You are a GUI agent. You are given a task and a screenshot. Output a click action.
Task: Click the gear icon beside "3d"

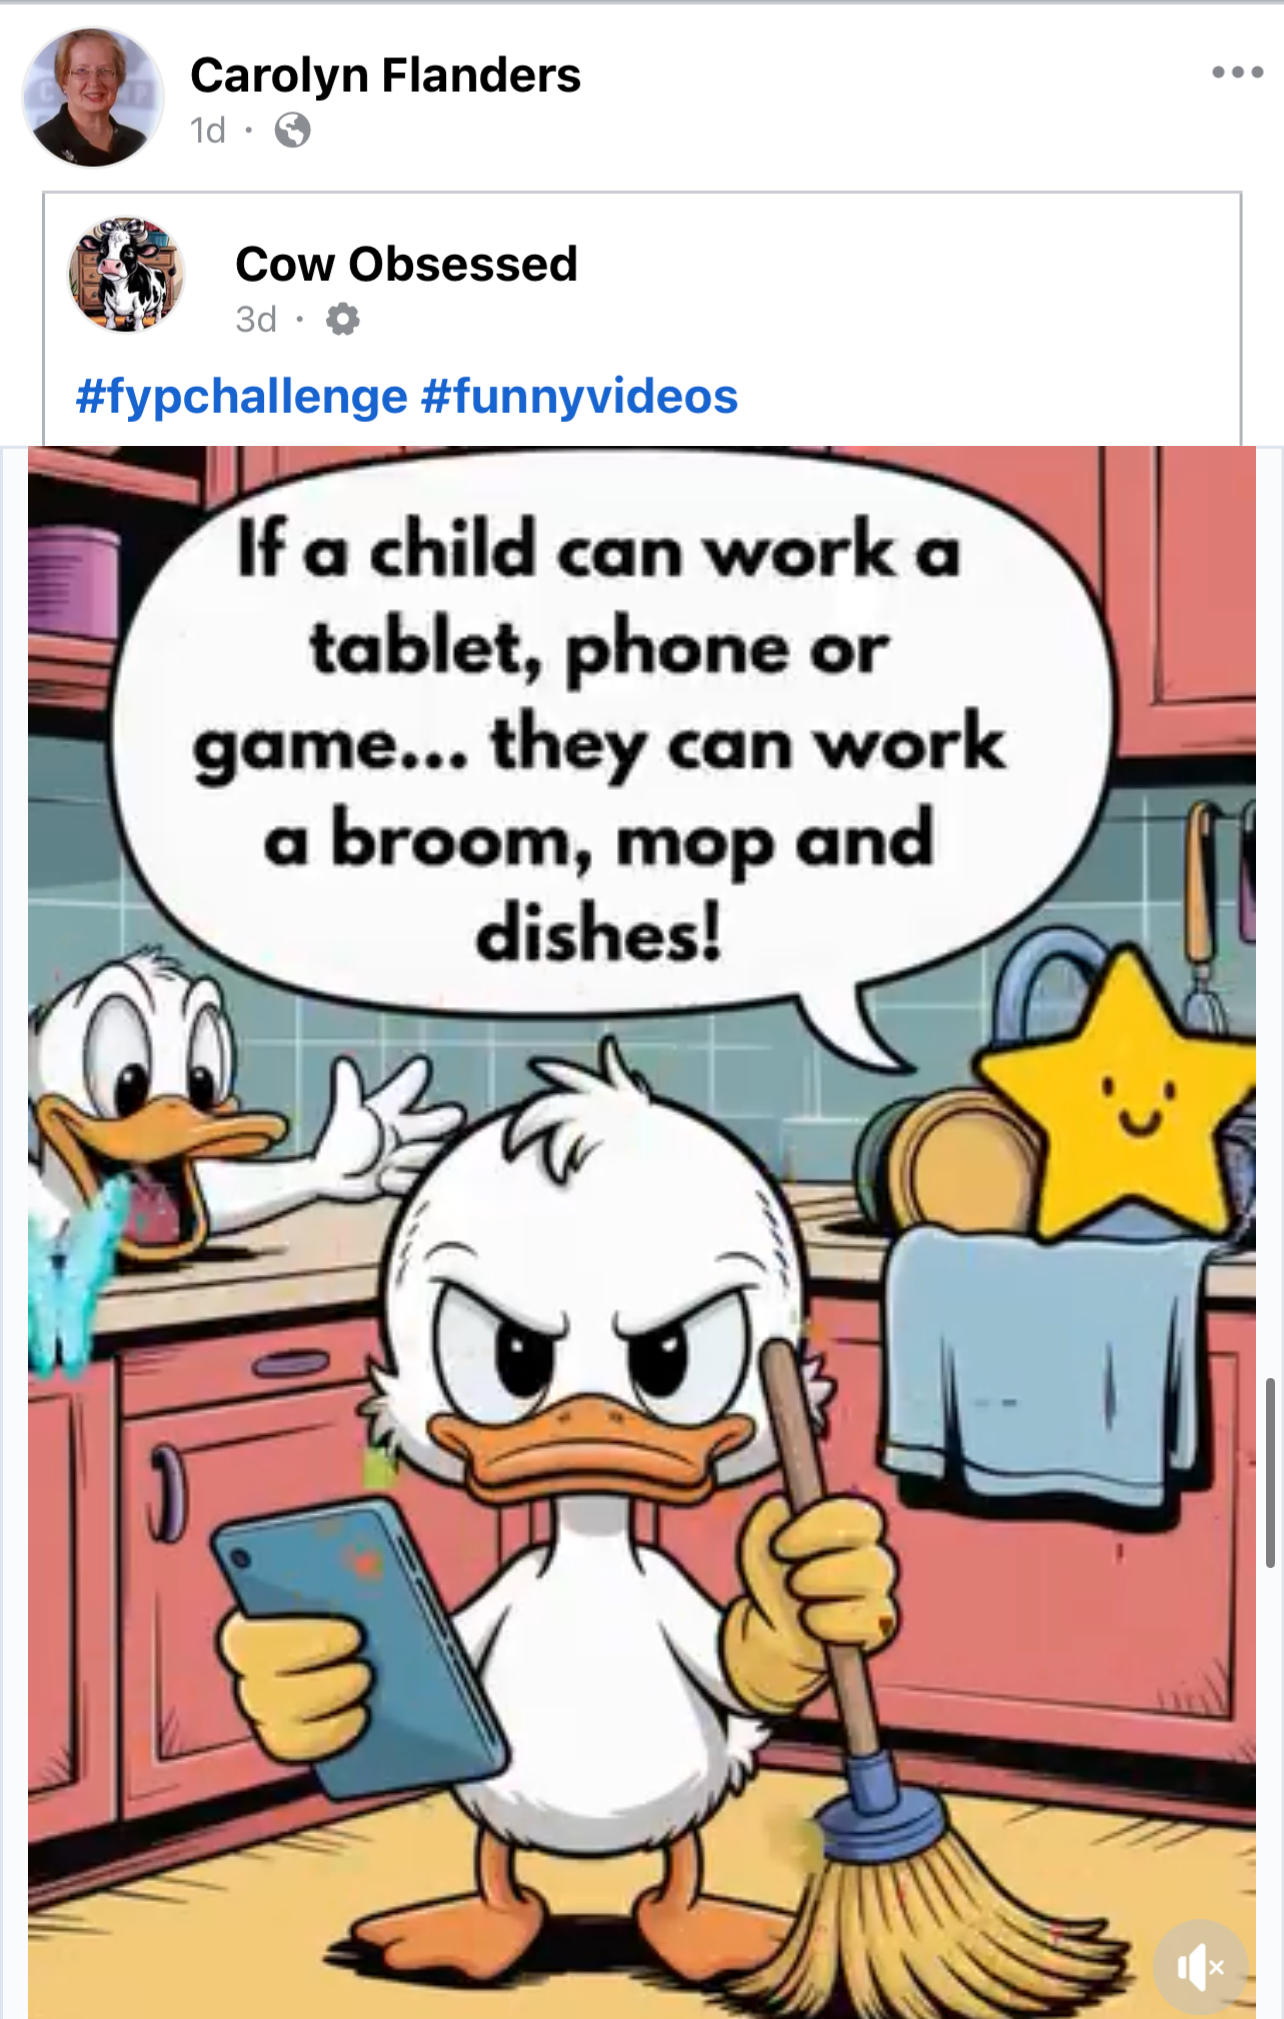pyautogui.click(x=342, y=320)
